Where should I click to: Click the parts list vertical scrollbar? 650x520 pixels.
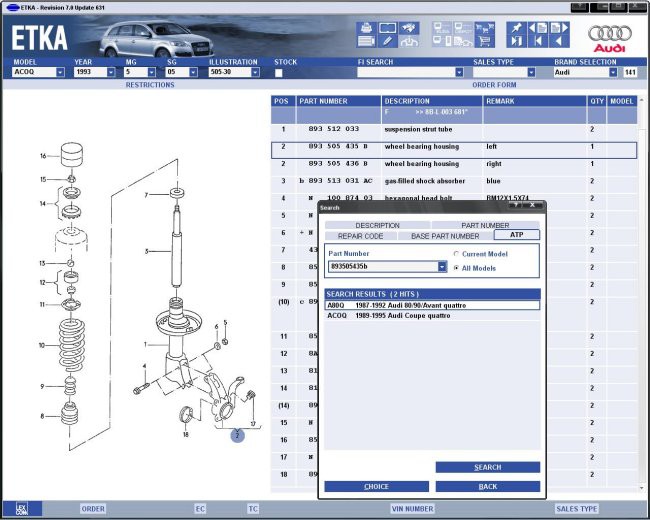pyautogui.click(x=642, y=294)
